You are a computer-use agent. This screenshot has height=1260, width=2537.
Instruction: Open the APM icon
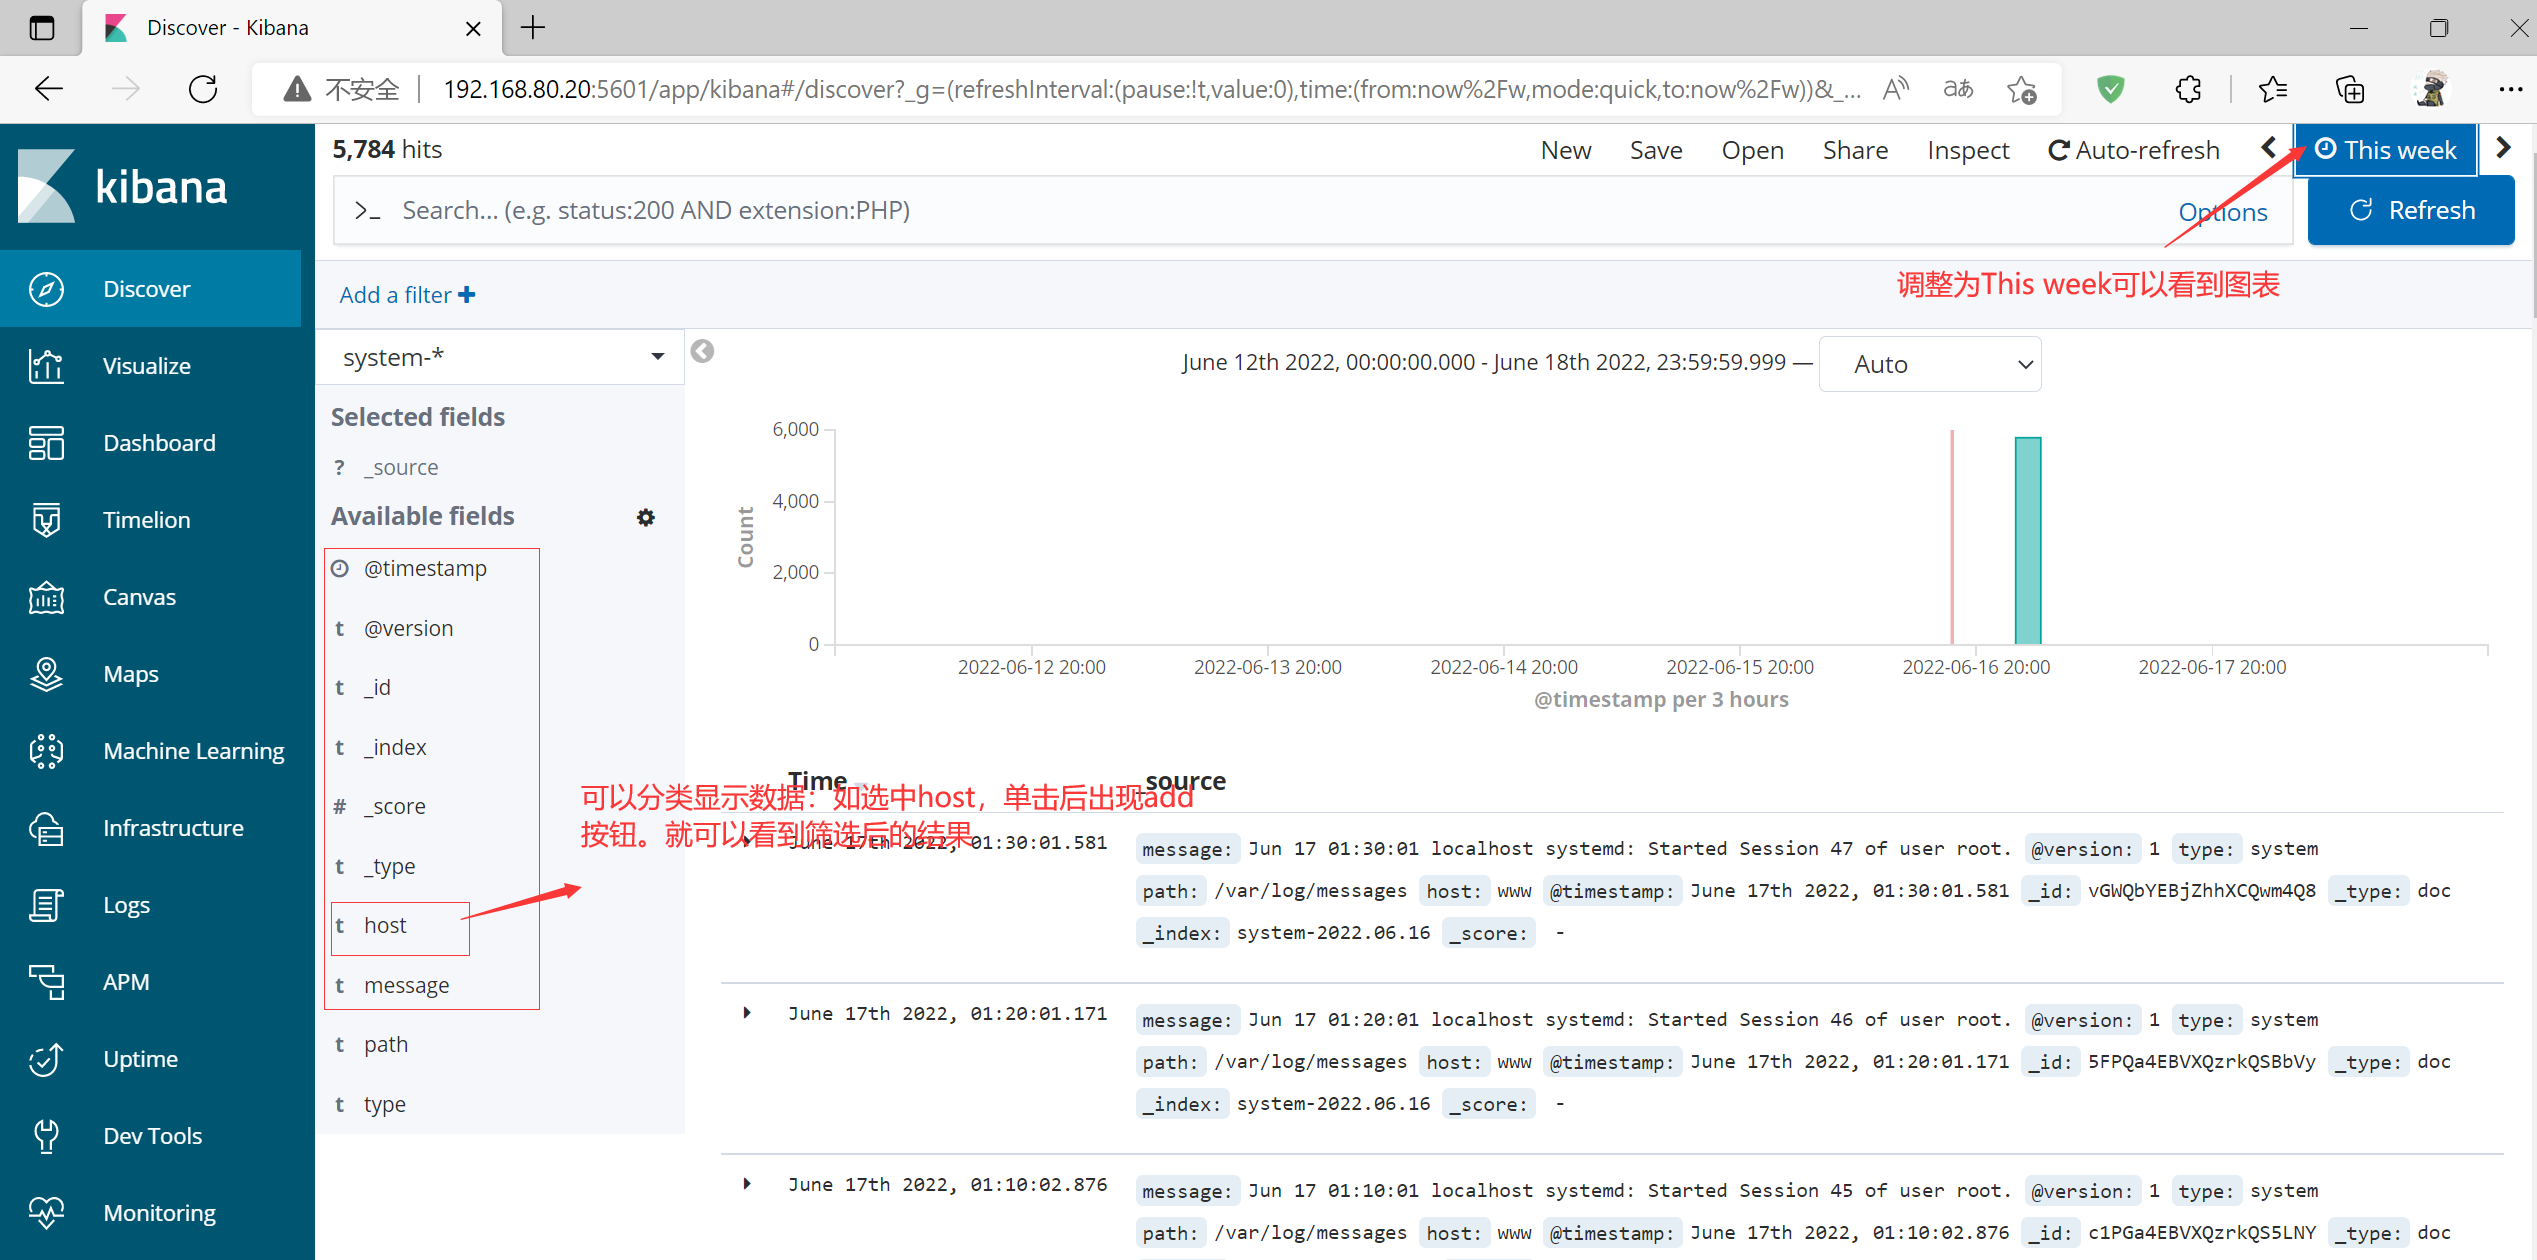(46, 982)
